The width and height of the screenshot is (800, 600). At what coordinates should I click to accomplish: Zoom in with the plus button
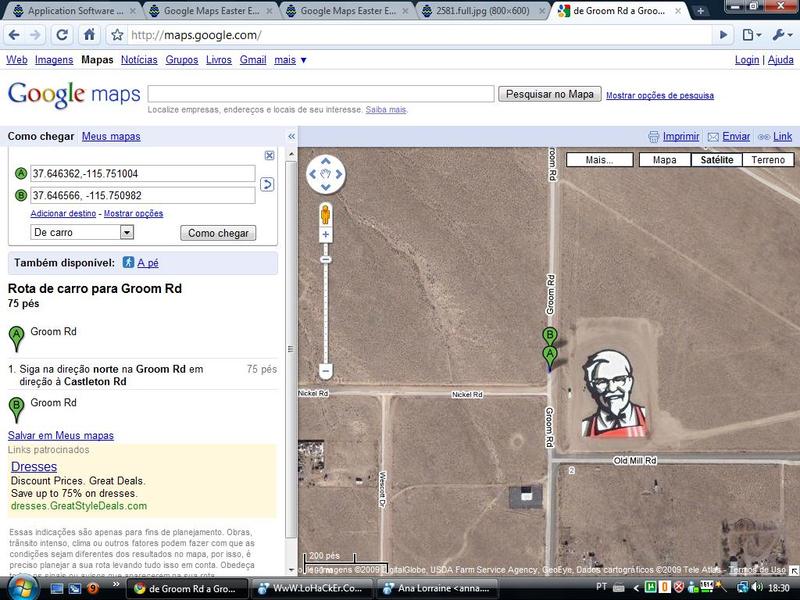[326, 235]
